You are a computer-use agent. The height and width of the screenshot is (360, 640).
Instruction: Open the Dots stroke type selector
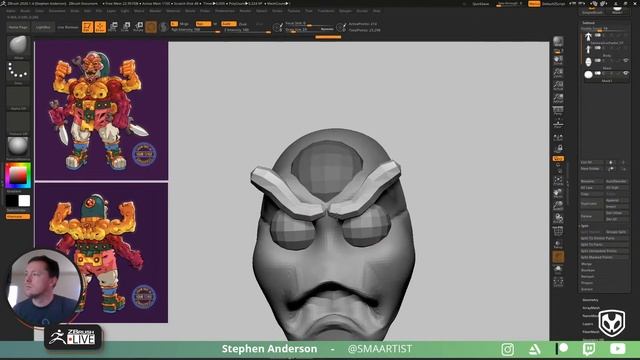(18, 72)
